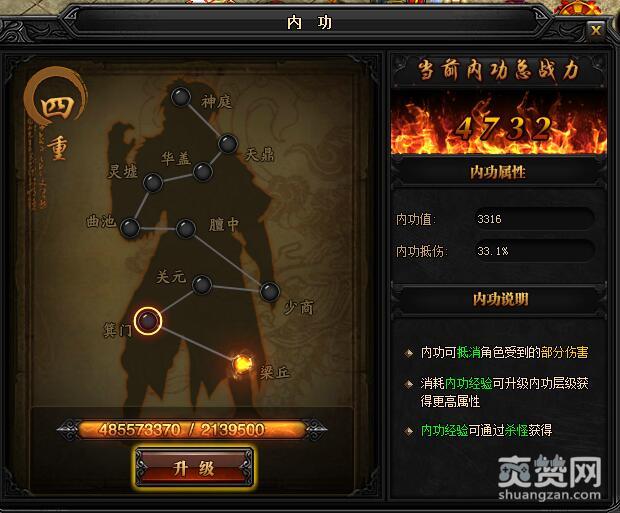
Task: Click the 当前内功总战力 title banner
Action: point(498,70)
